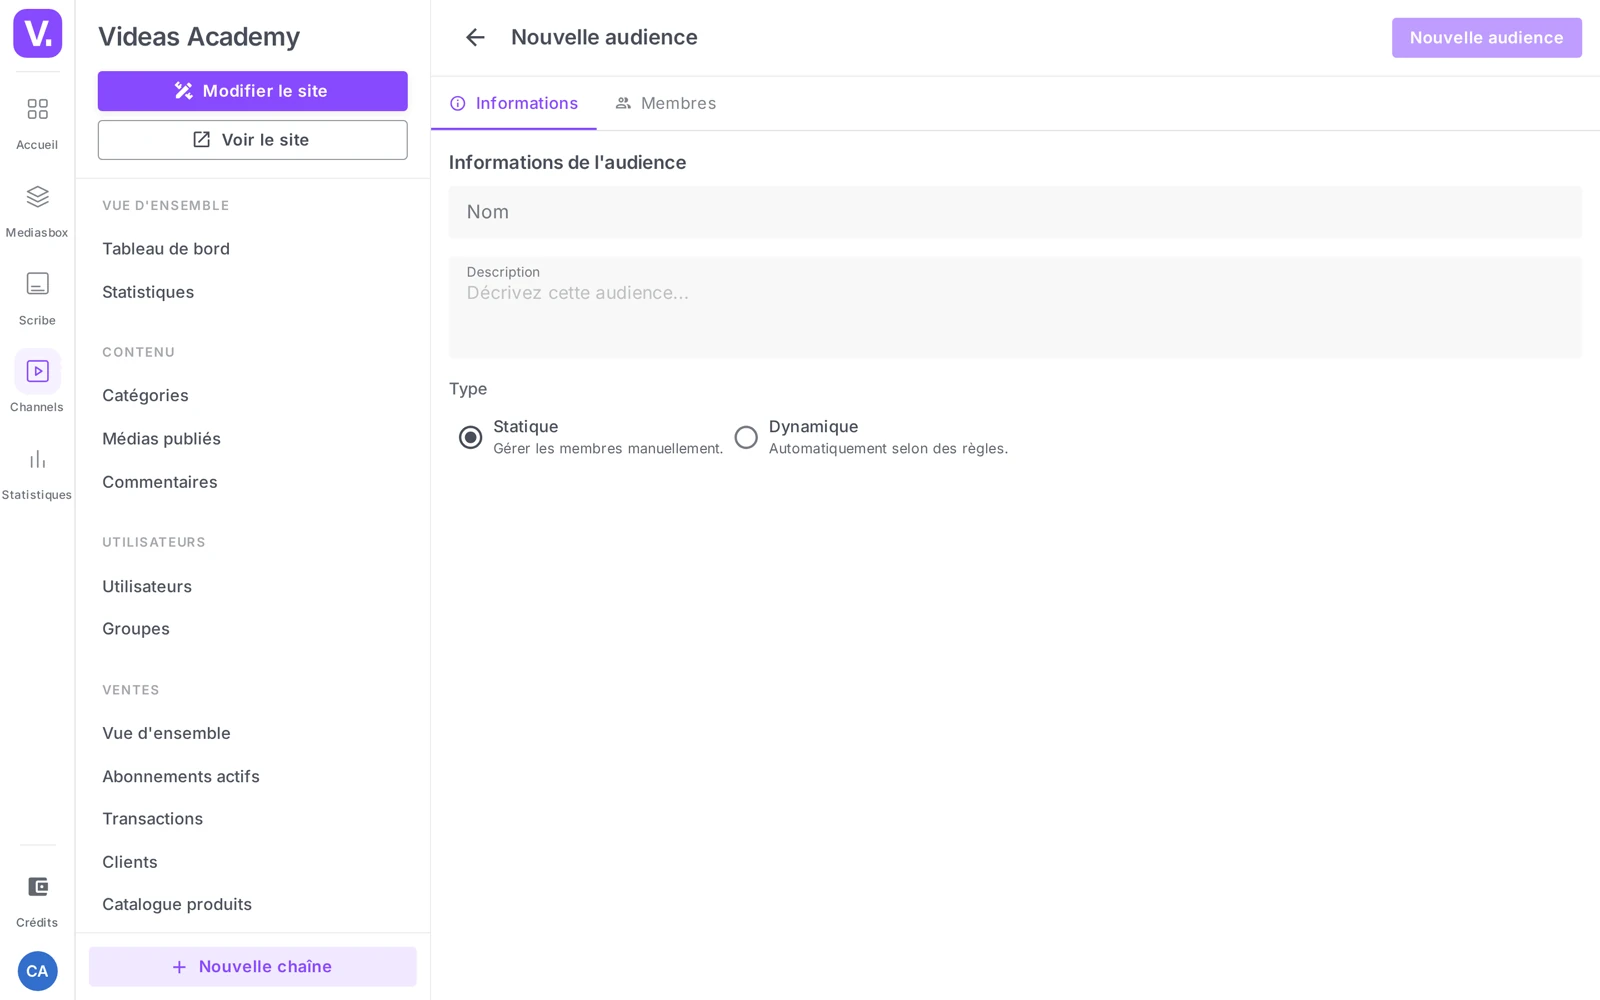
Task: Open Groupes in the sidebar menu
Action: pos(136,629)
